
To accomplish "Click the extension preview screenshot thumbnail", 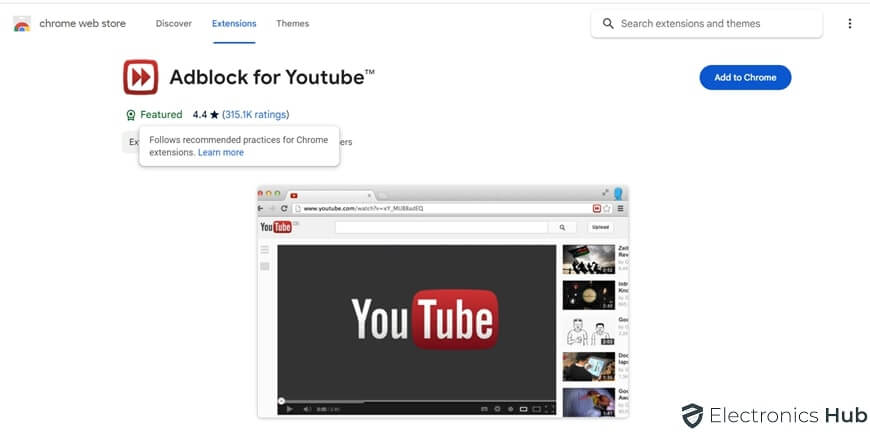I will (x=443, y=302).
